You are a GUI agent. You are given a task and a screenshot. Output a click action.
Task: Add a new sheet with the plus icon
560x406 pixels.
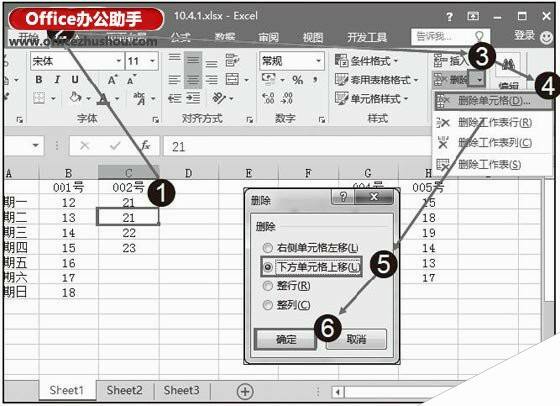(245, 391)
